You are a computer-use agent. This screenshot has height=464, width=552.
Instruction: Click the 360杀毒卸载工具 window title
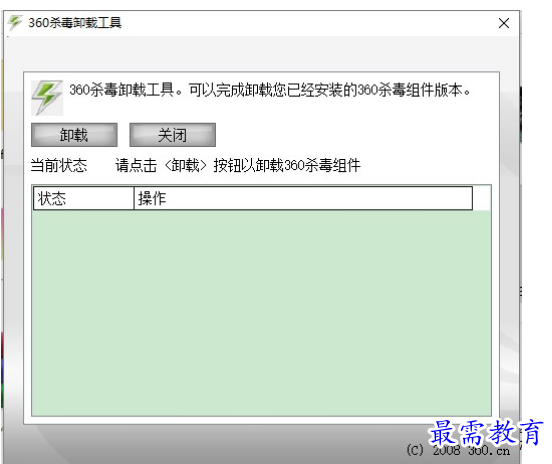click(75, 23)
